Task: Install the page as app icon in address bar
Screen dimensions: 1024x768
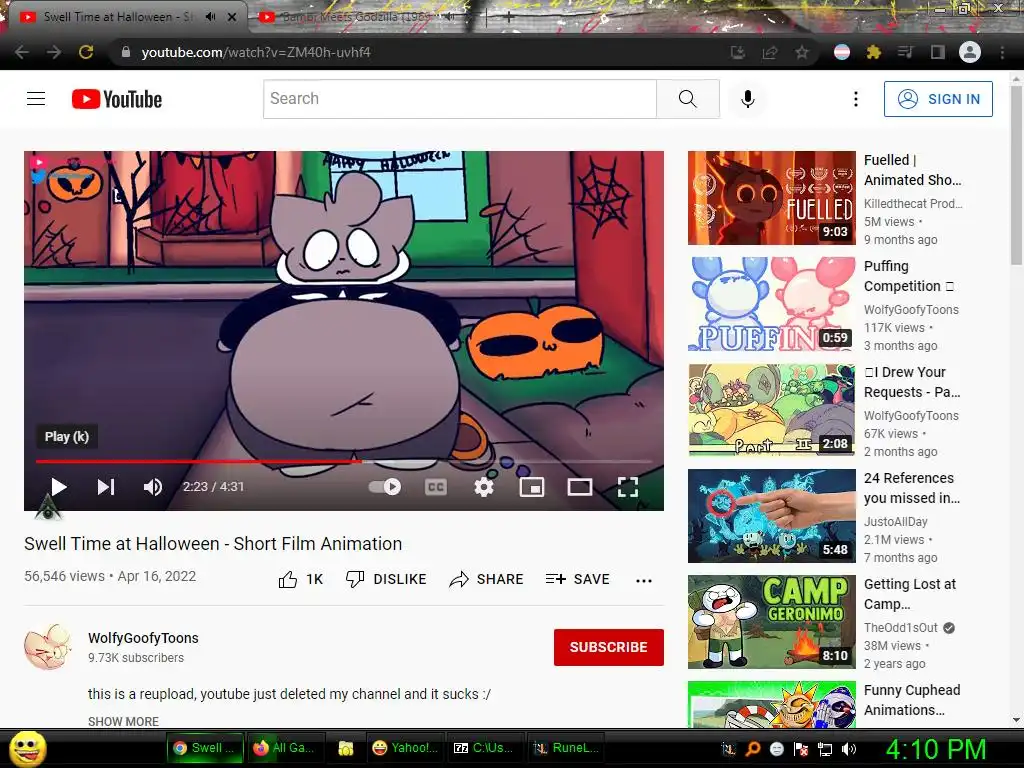Action: 738,52
